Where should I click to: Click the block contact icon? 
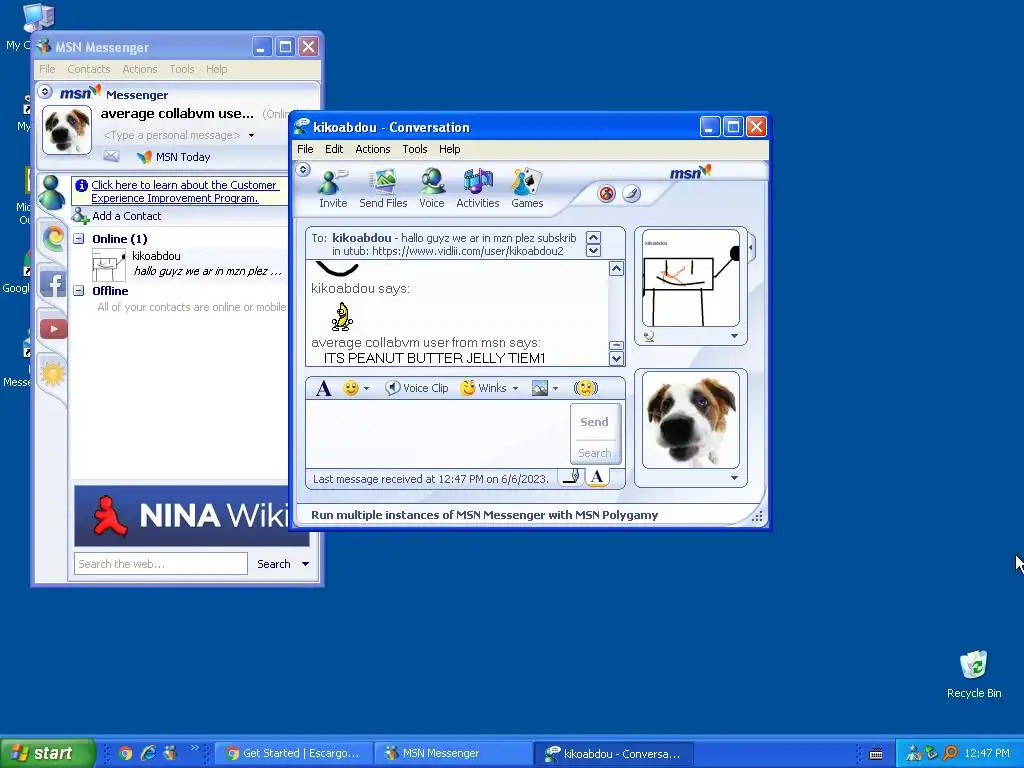pyautogui.click(x=607, y=194)
